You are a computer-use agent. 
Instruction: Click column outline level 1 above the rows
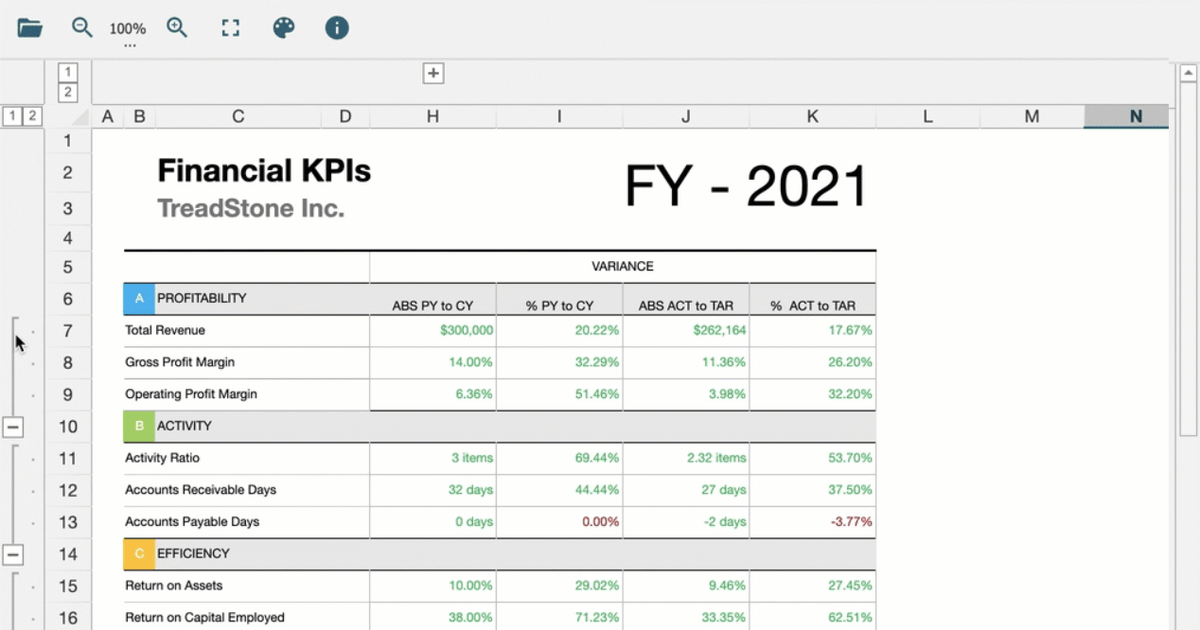tap(68, 71)
